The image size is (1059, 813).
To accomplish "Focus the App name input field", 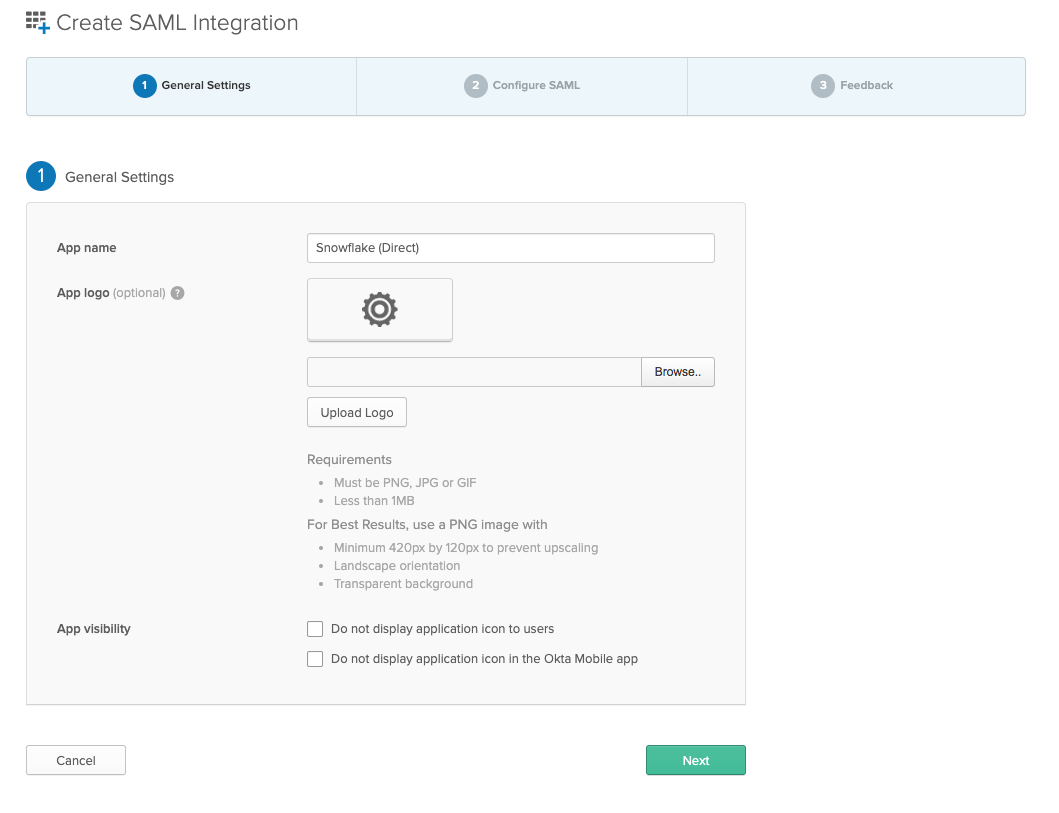I will [x=511, y=248].
